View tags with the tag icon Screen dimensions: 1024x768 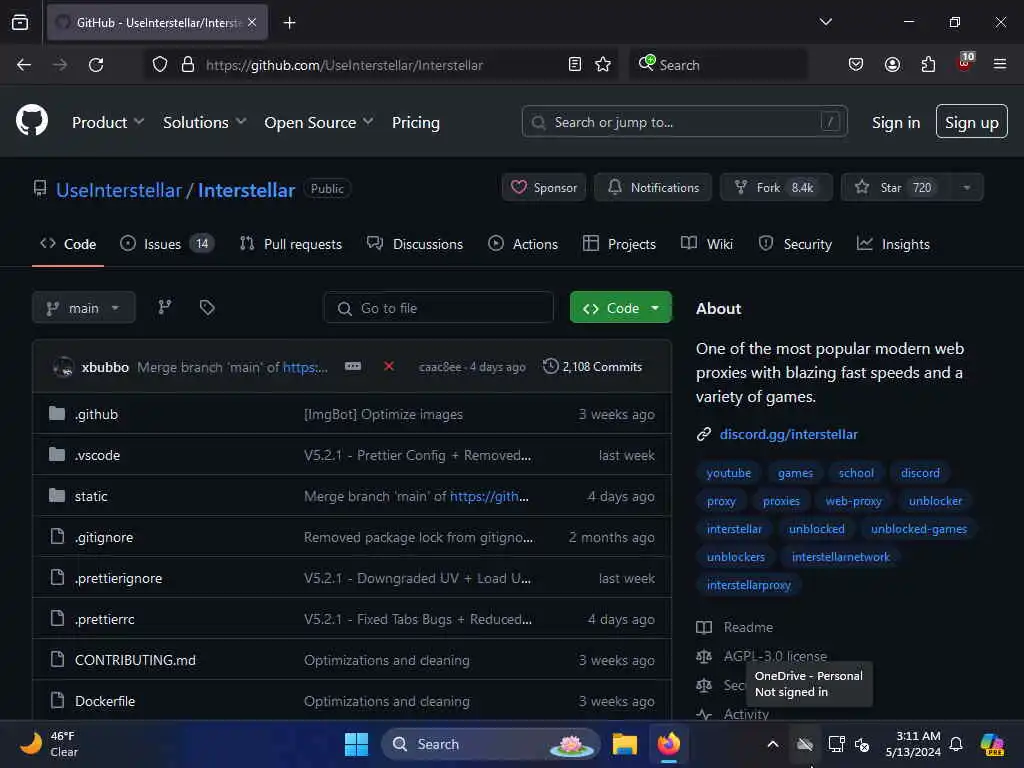207,307
